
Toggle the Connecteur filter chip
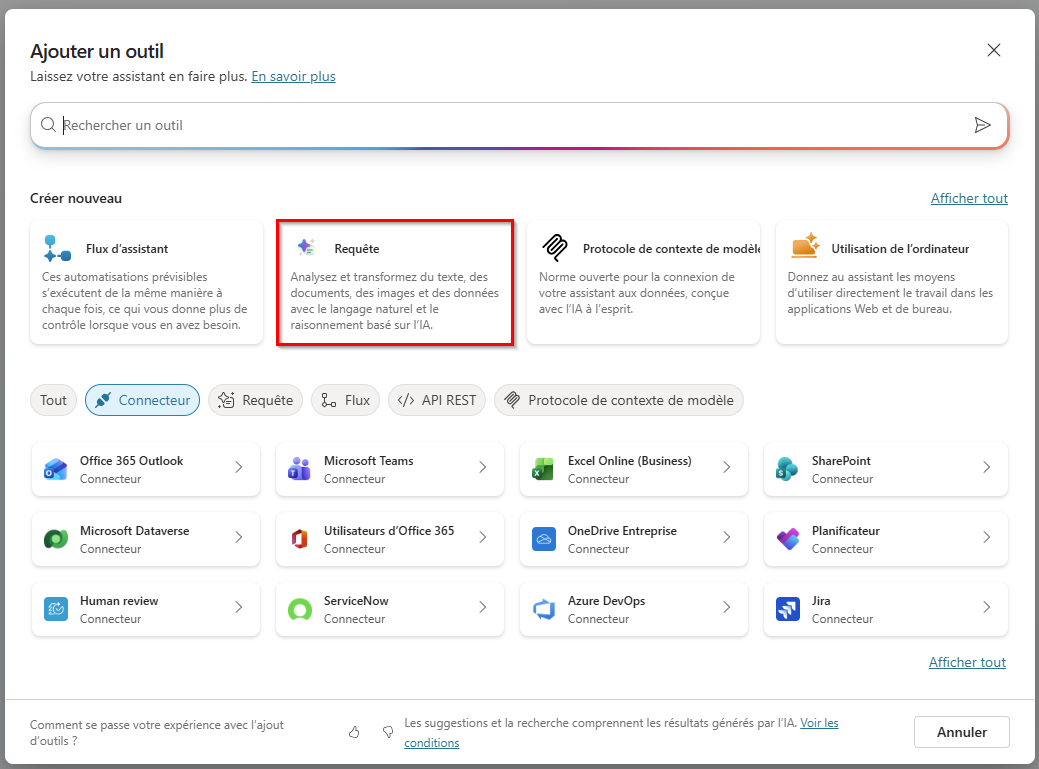(142, 400)
